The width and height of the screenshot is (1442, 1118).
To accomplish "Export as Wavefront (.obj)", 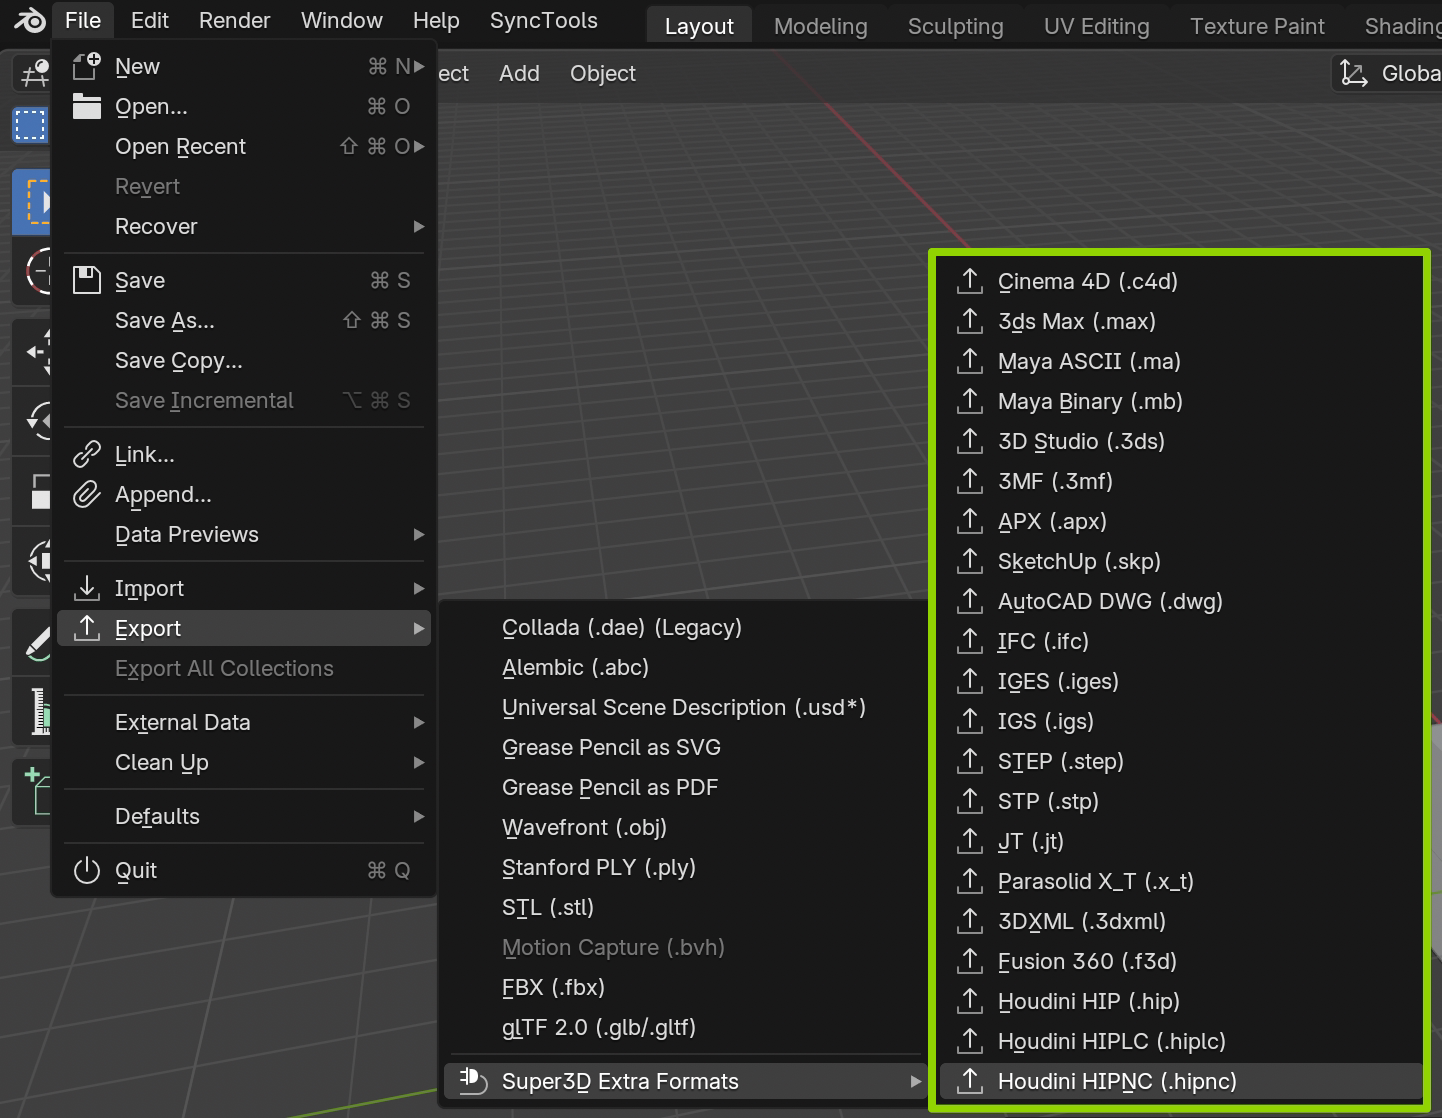I will (684, 827).
